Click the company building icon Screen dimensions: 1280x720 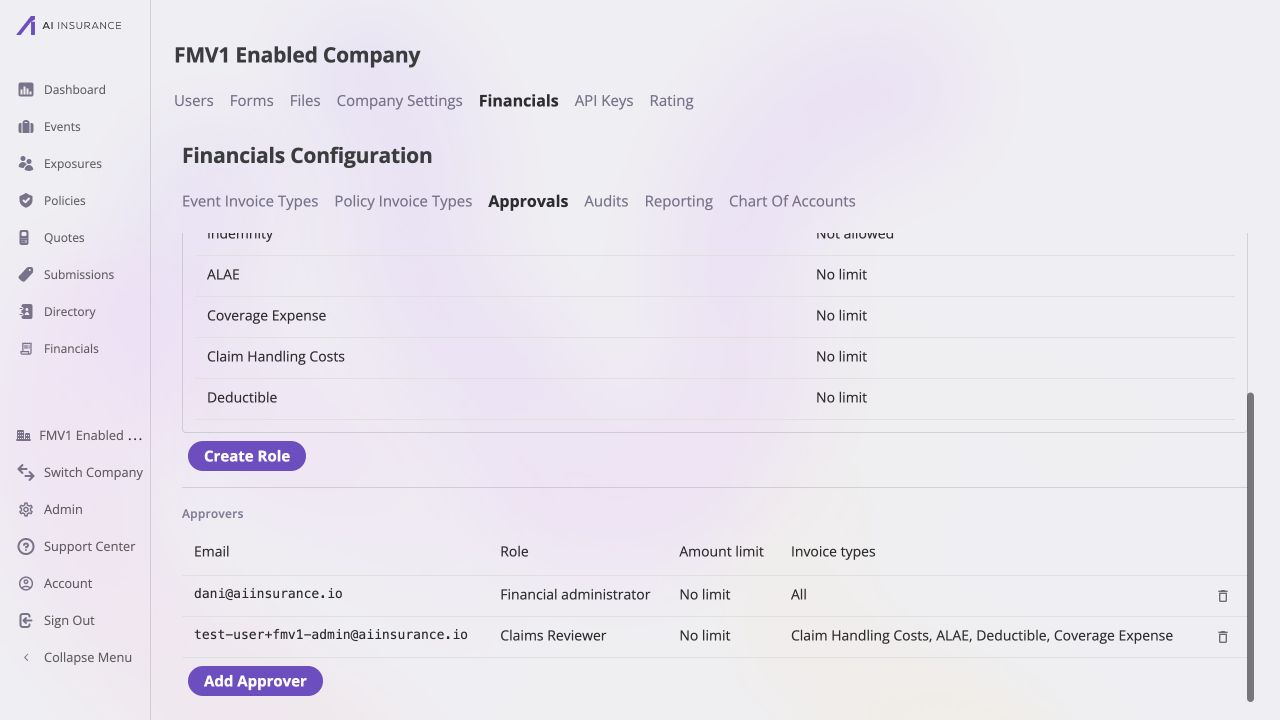pyautogui.click(x=24, y=436)
